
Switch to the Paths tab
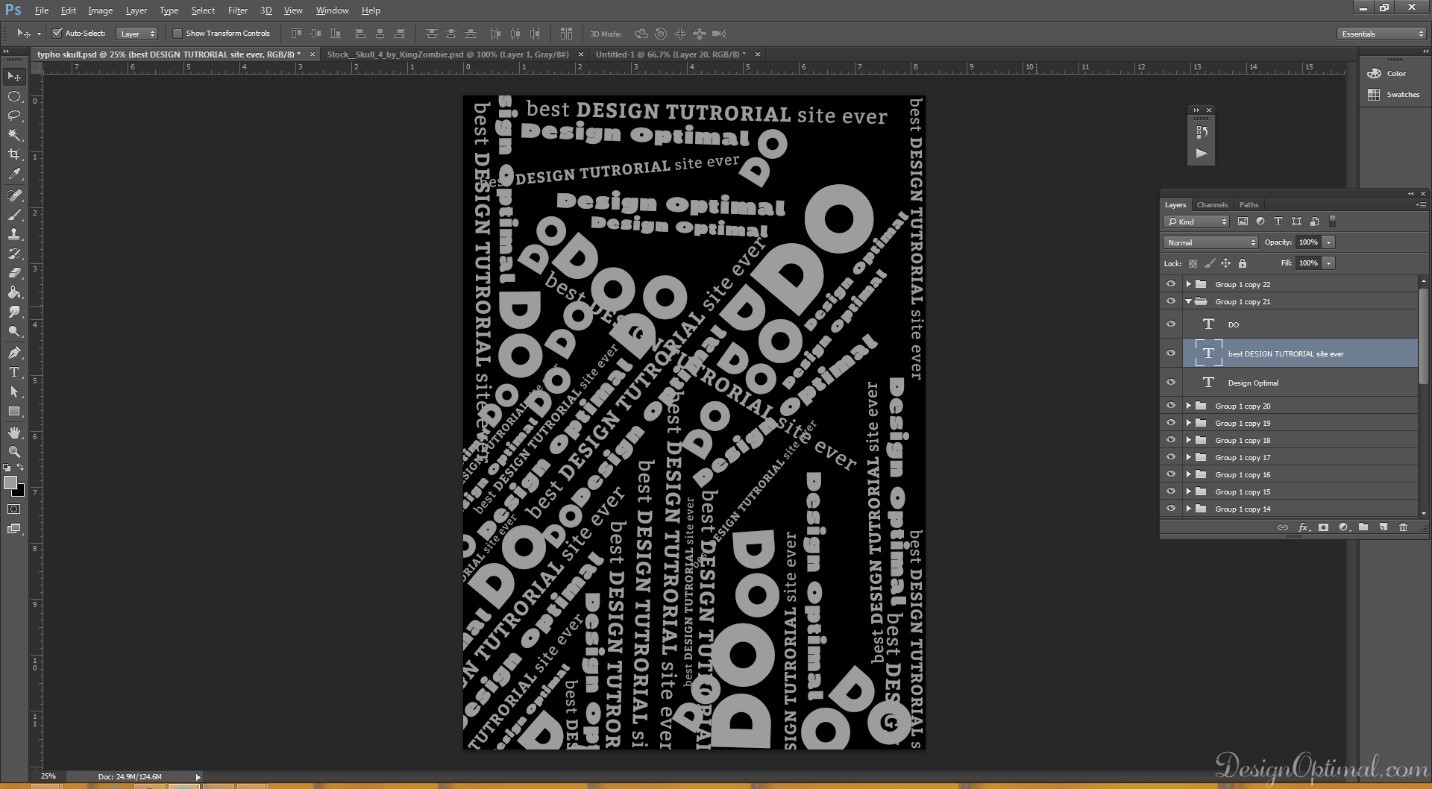click(1249, 204)
